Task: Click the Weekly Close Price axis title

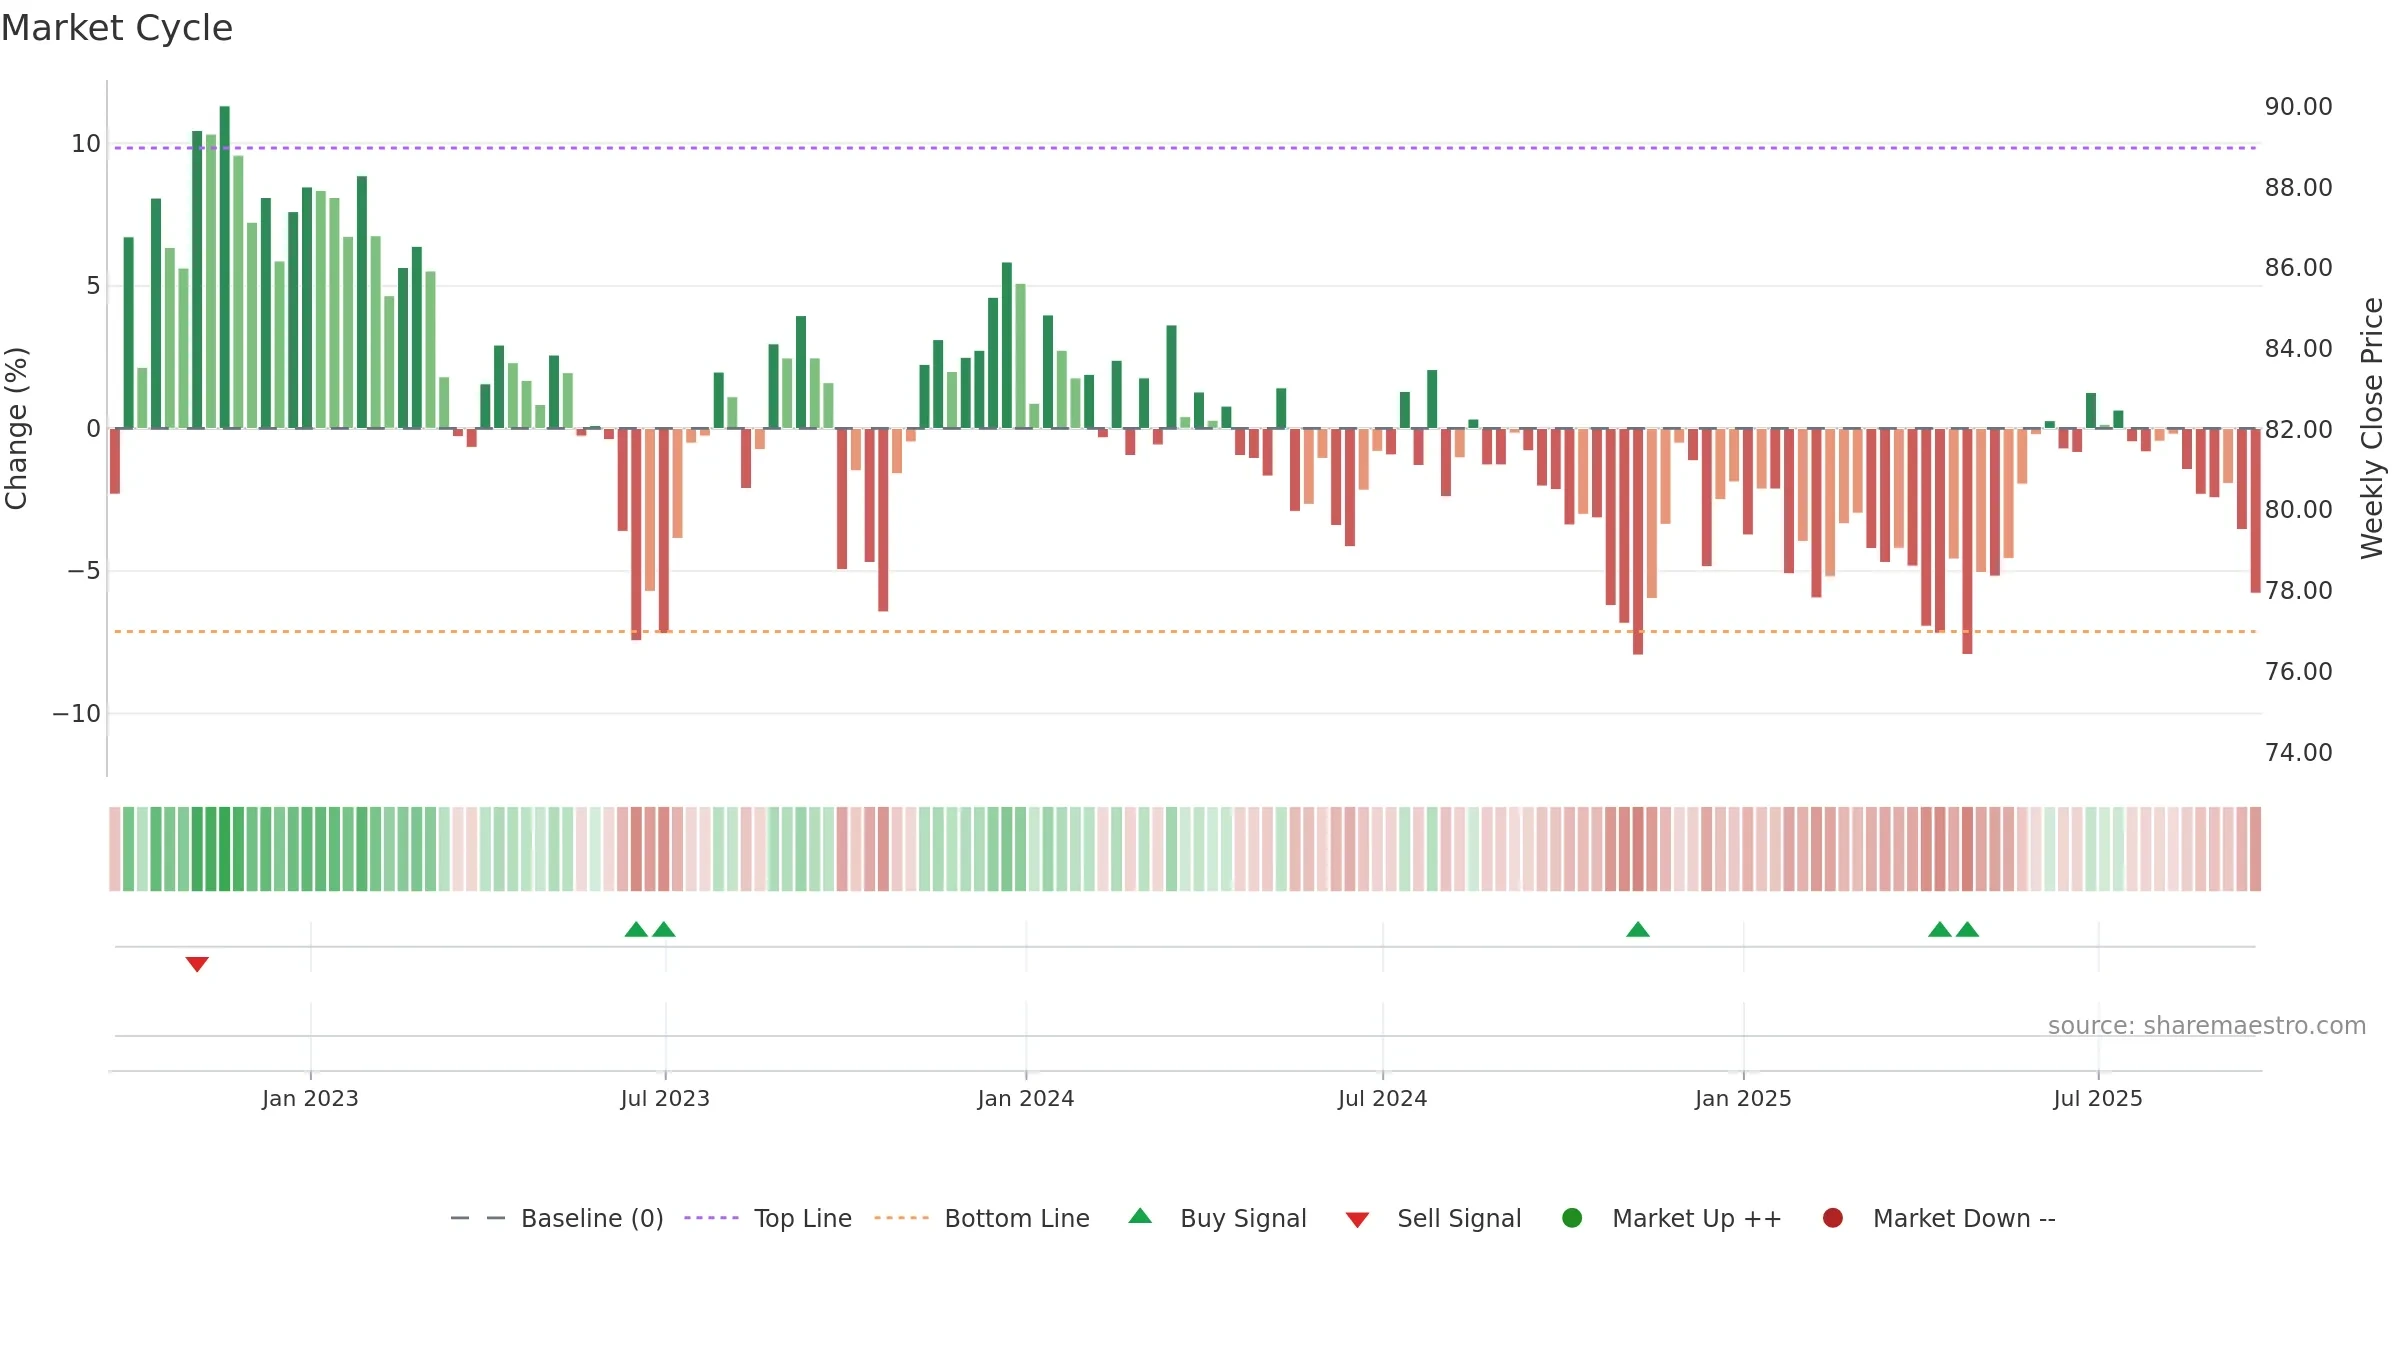Action: coord(2372,428)
